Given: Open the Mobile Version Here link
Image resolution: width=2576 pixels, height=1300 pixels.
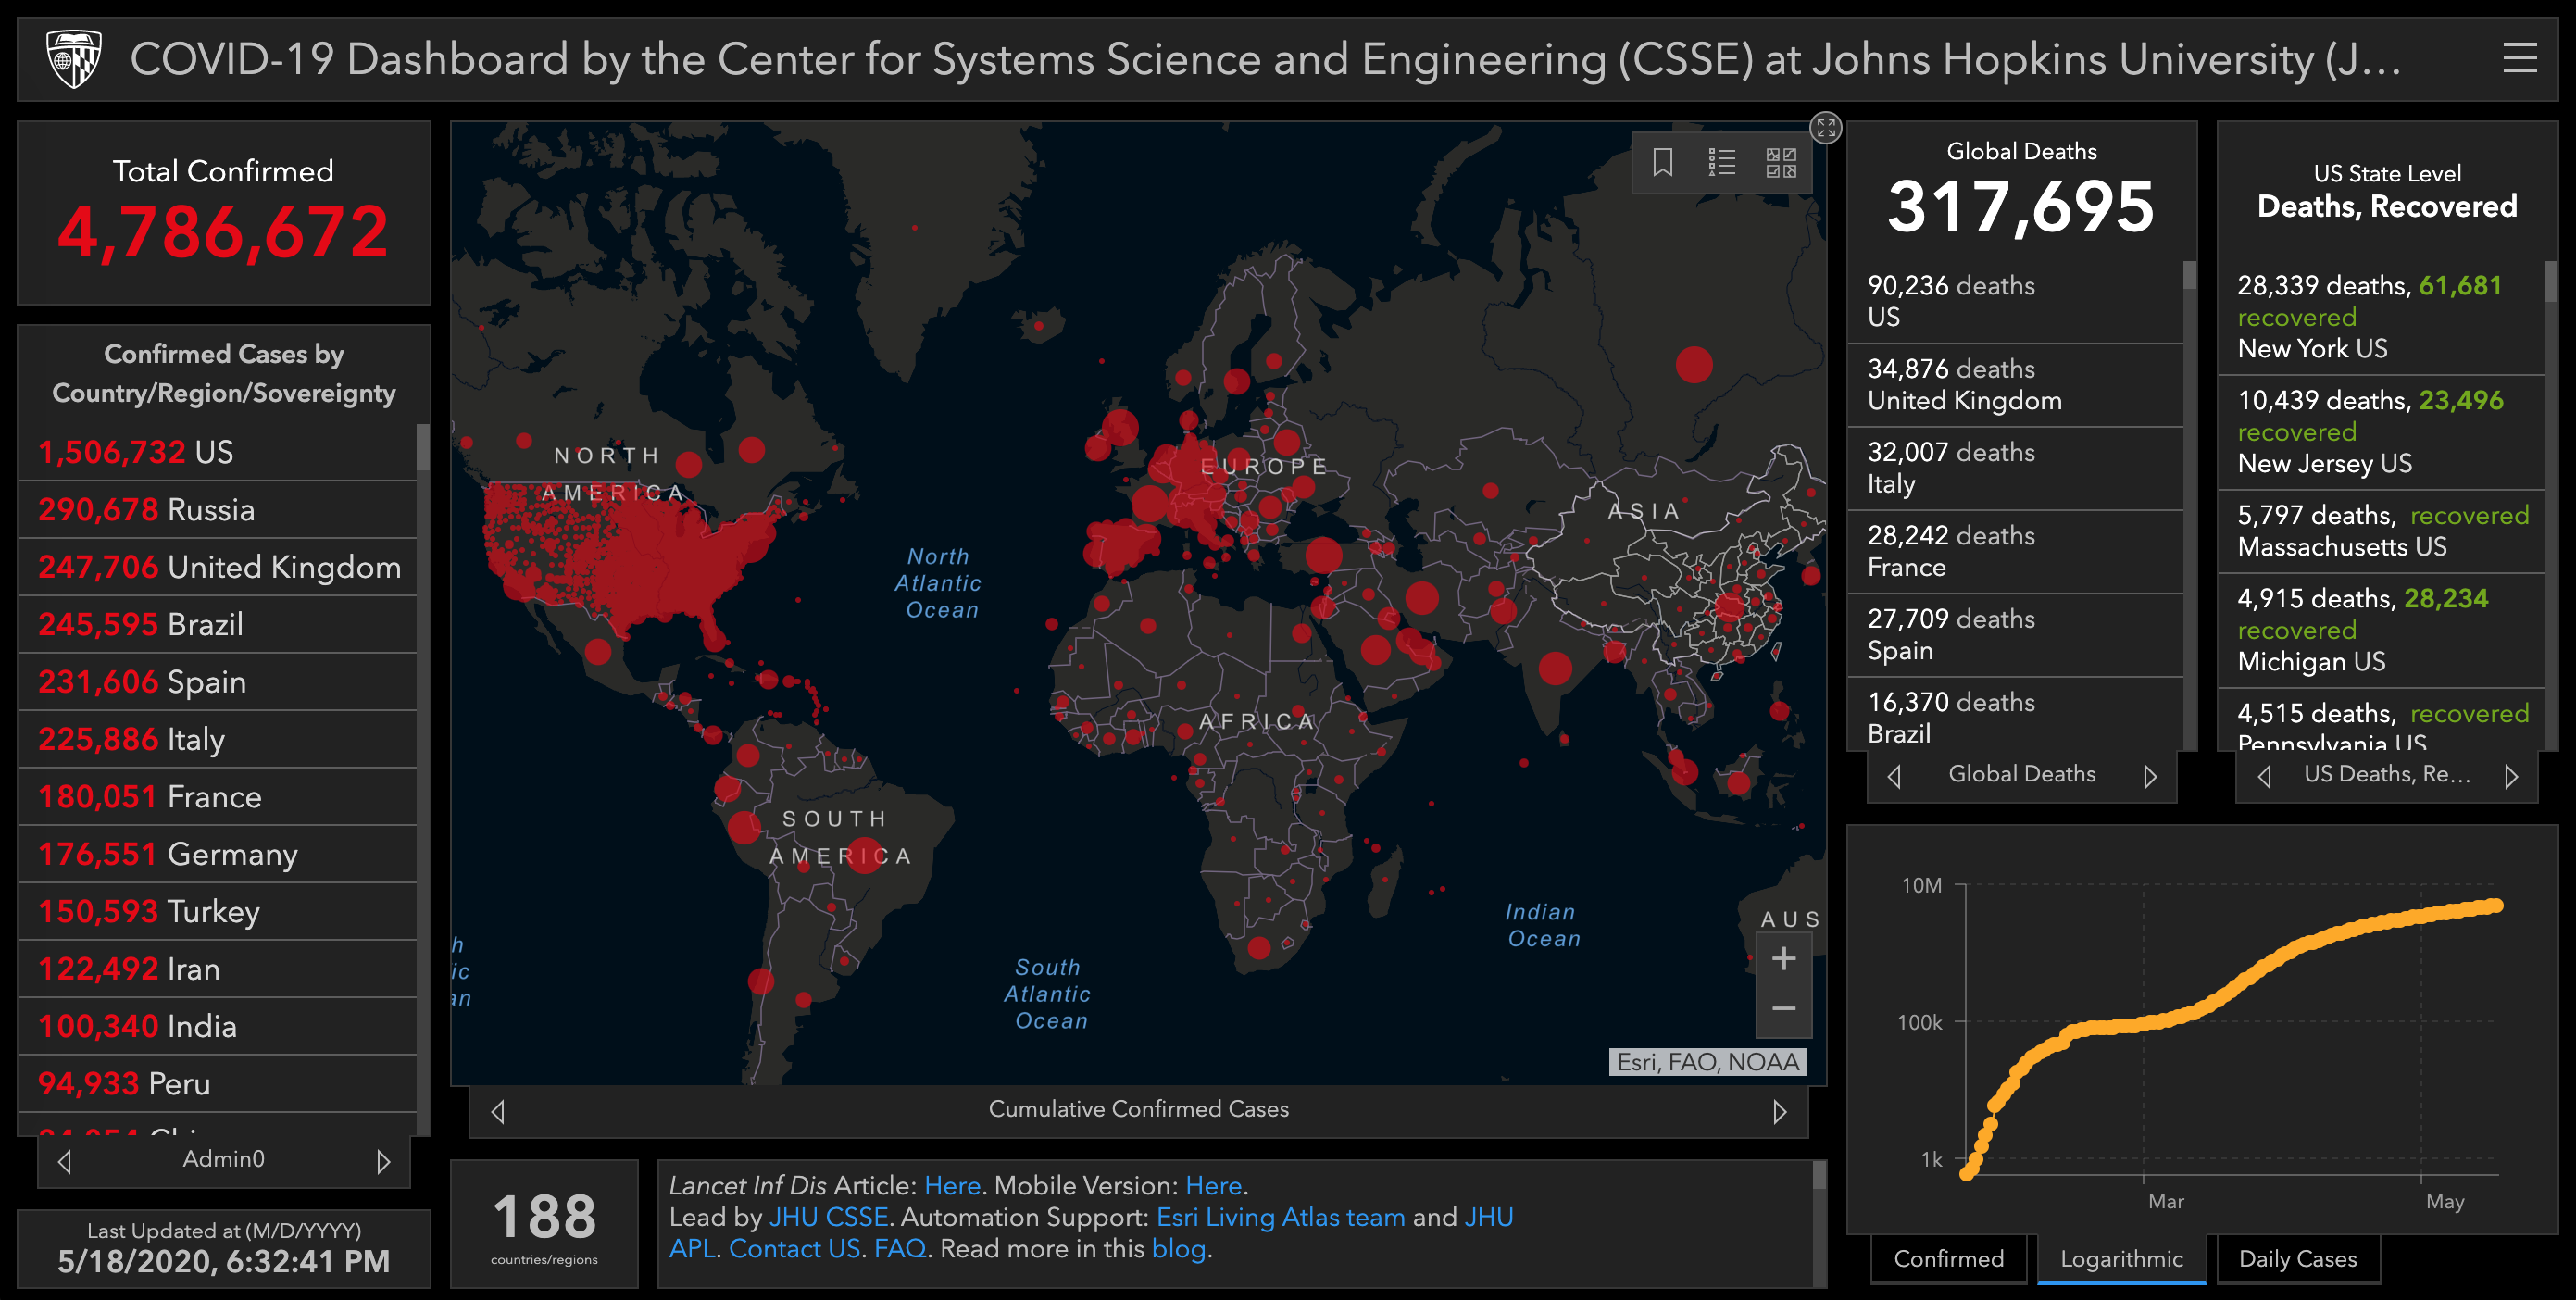Looking at the screenshot, I should 1213,1186.
